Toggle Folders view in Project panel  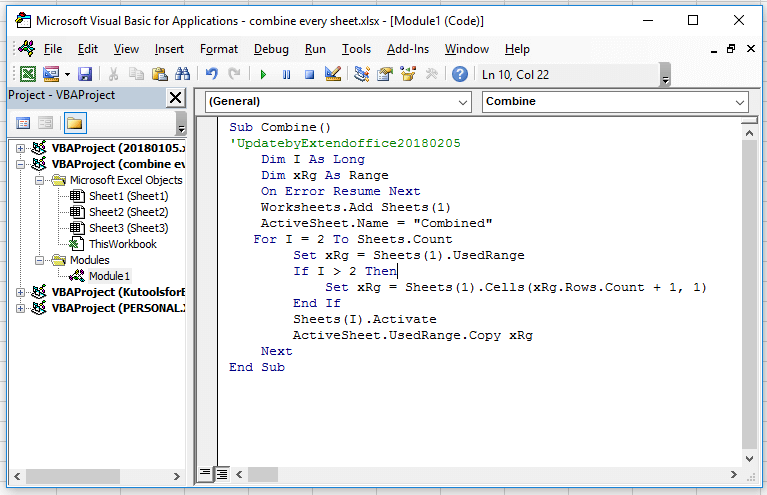coord(75,123)
